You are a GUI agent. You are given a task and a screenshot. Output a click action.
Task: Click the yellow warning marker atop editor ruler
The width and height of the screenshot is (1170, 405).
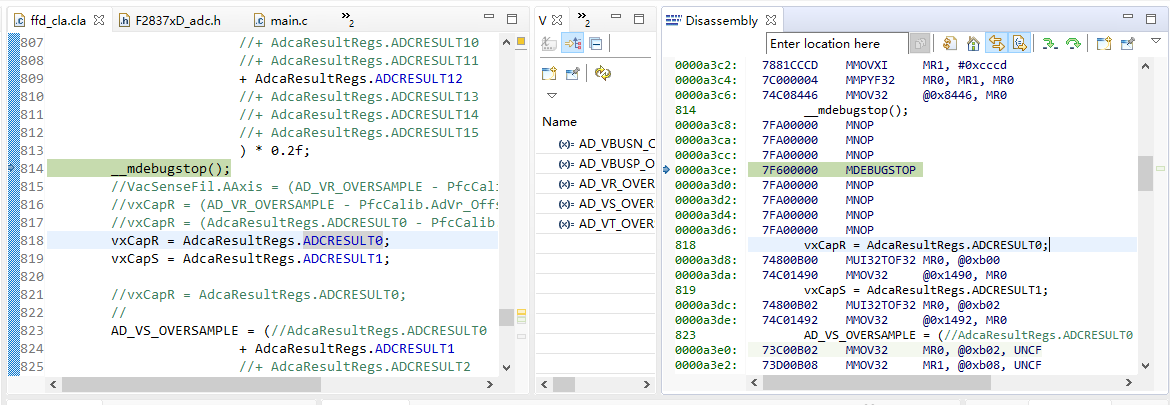tap(522, 41)
